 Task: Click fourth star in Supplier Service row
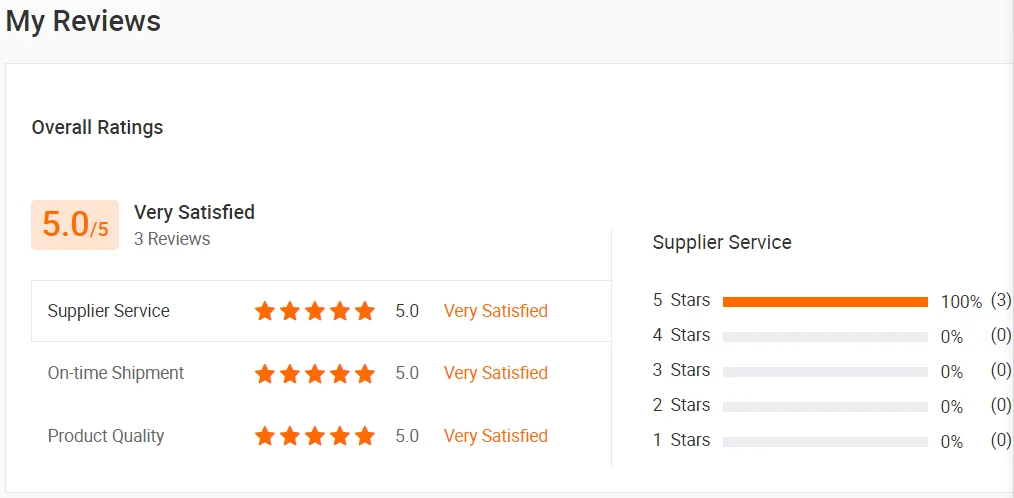(340, 311)
